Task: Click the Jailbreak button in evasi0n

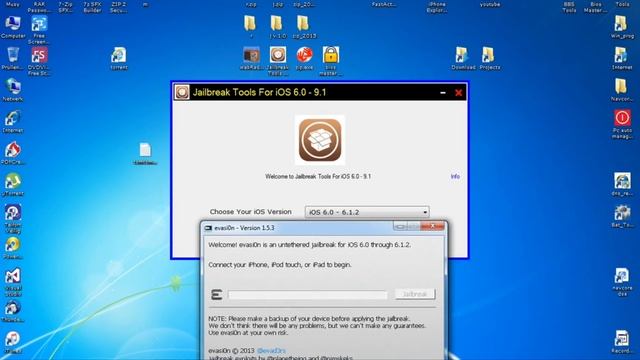Action: pyautogui.click(x=415, y=294)
